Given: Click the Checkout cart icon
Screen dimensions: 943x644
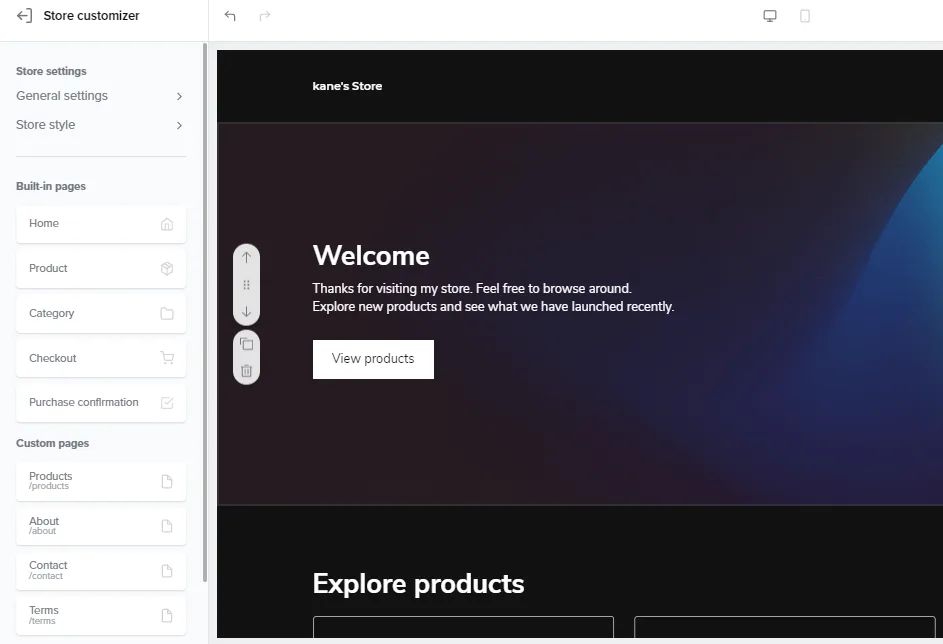Looking at the screenshot, I should [167, 358].
